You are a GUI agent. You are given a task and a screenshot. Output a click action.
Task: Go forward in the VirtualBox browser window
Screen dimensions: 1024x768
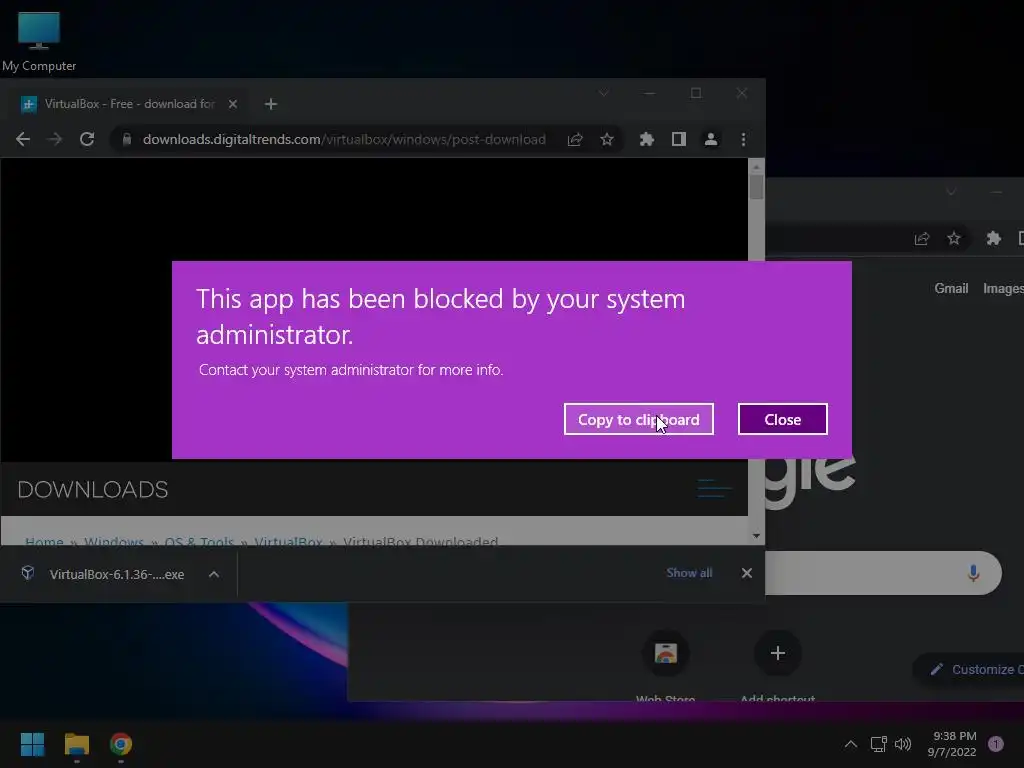(55, 139)
